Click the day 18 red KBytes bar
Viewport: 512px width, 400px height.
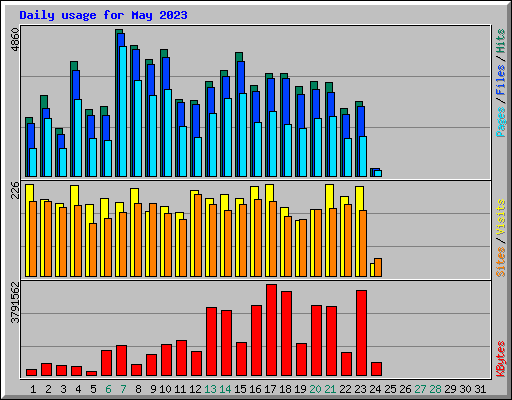(286, 334)
